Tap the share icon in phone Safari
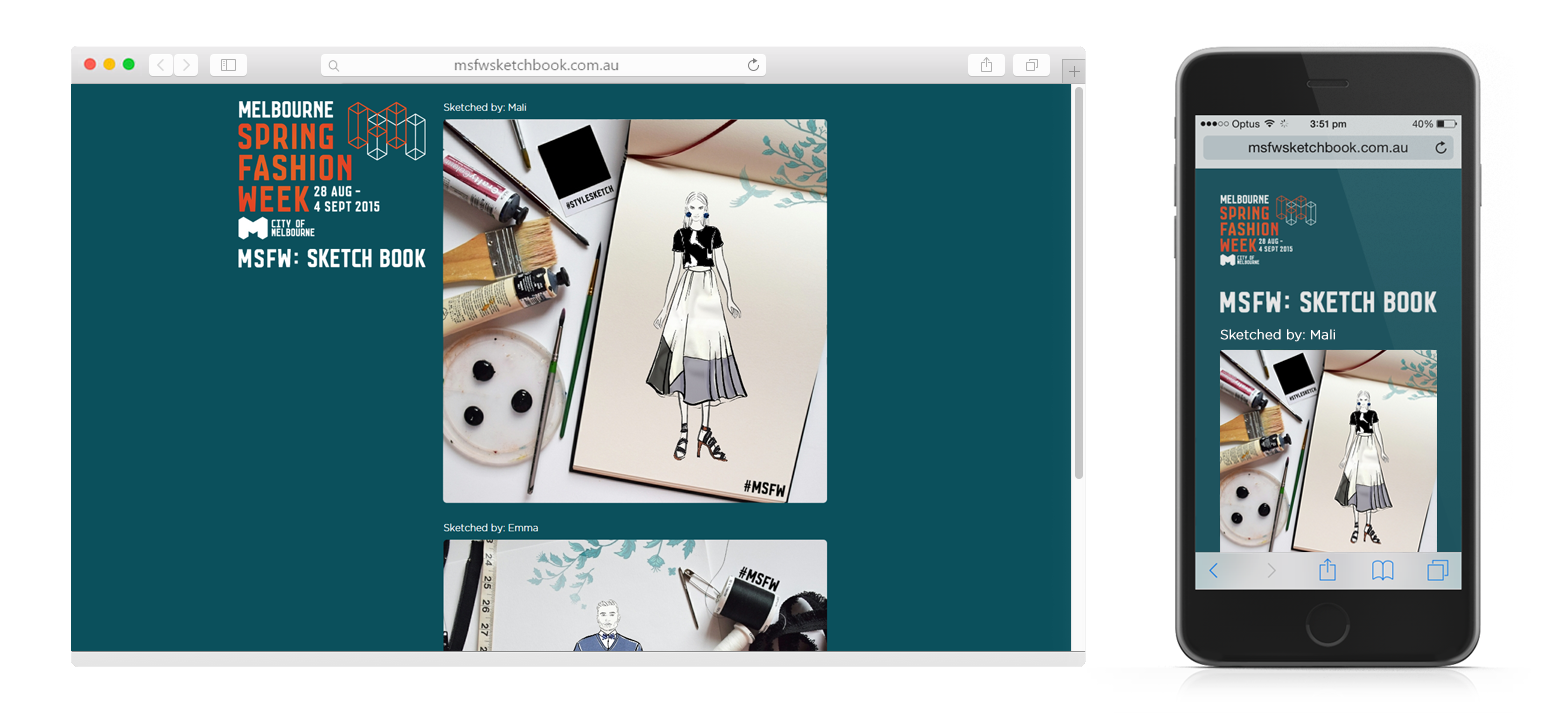 (1327, 569)
